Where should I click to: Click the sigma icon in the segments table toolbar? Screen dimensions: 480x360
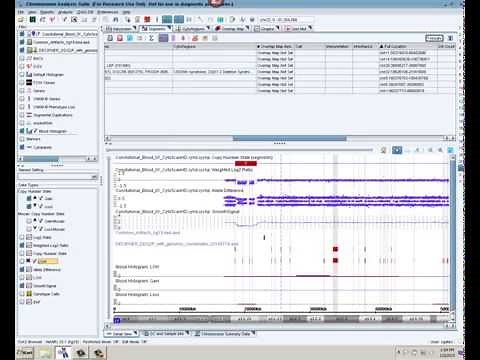[151, 38]
